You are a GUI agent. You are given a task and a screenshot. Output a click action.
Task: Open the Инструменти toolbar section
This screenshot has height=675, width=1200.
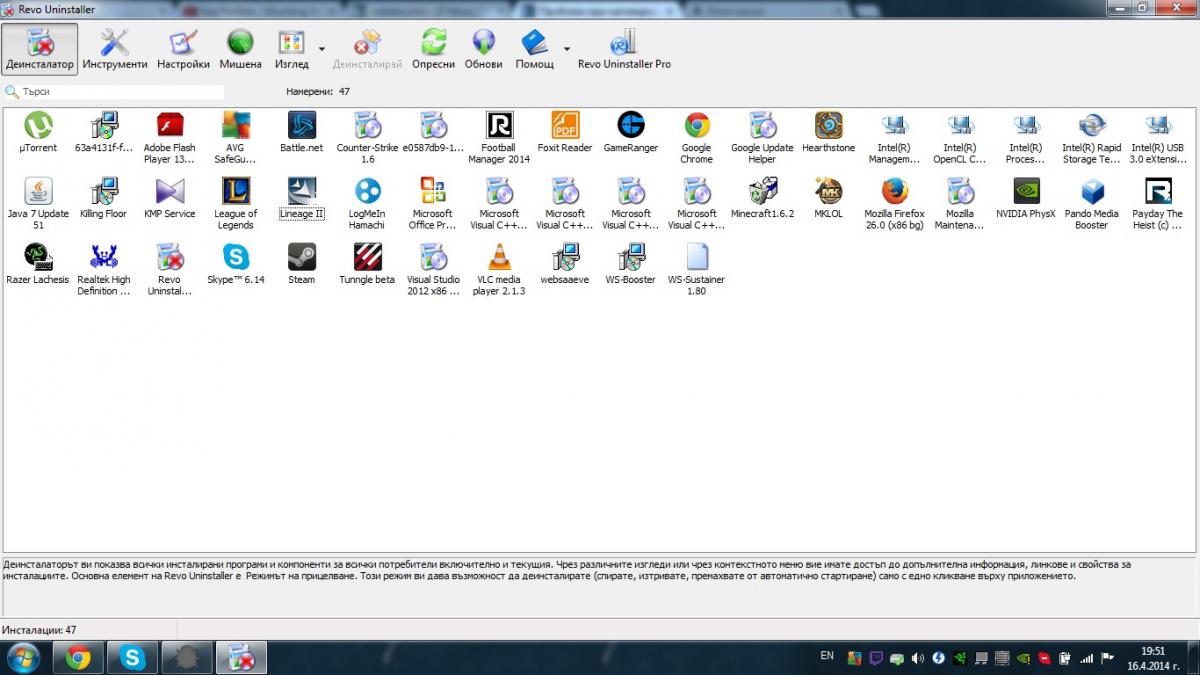coord(115,49)
